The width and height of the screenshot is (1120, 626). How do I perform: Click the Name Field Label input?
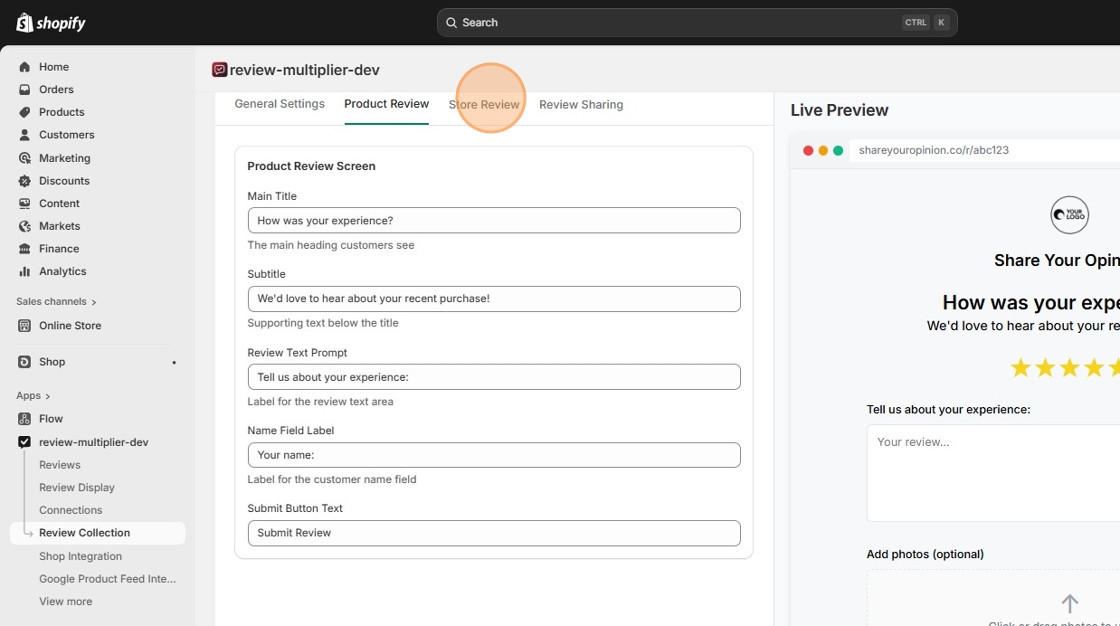tap(494, 454)
